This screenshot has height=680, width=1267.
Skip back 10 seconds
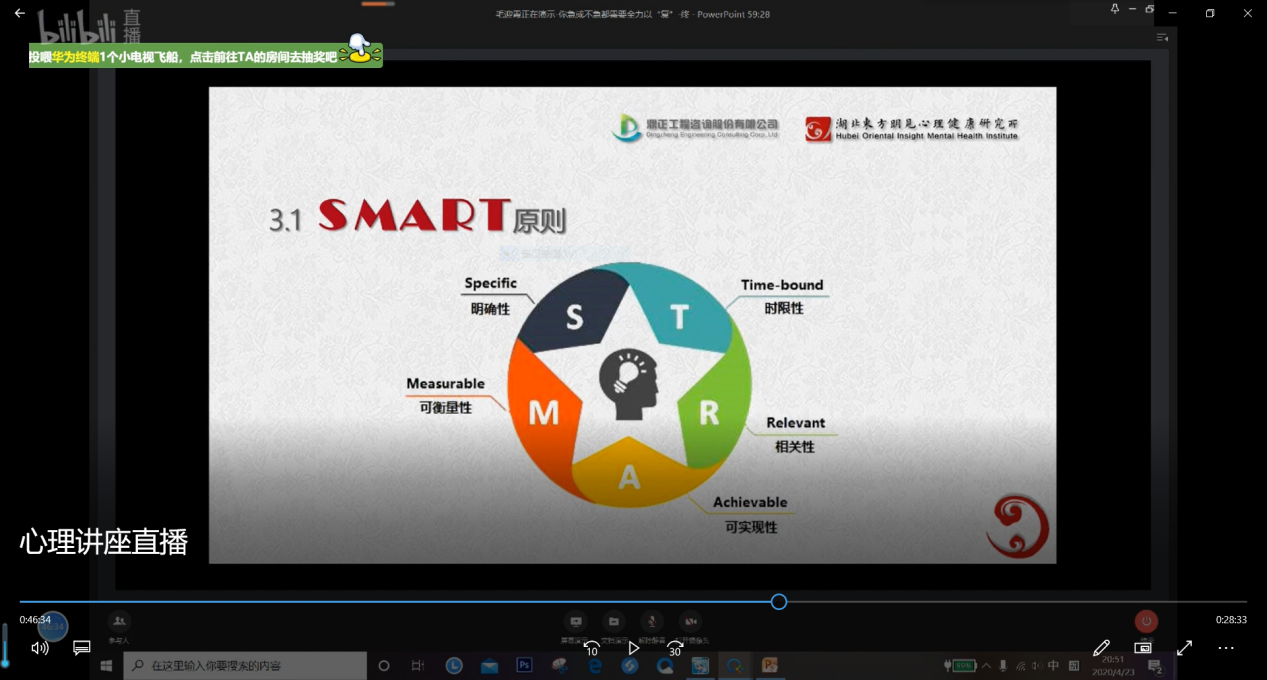coord(591,648)
